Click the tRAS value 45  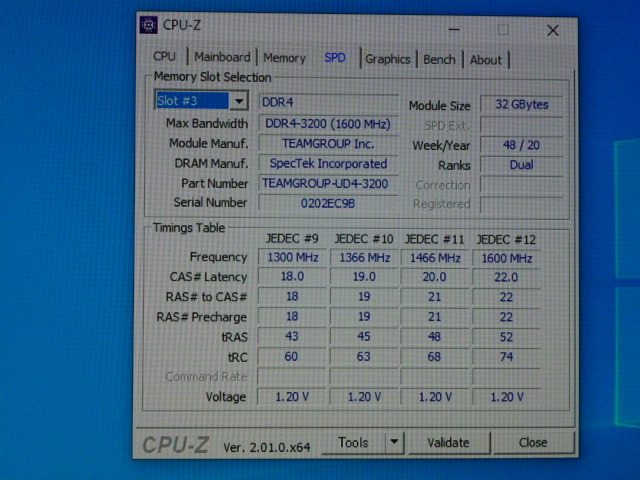pos(364,337)
